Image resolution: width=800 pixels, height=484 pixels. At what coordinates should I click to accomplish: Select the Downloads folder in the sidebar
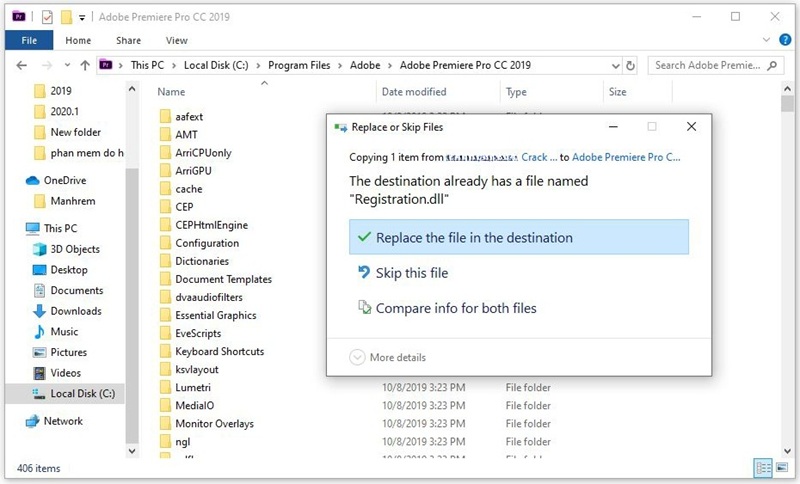(76, 311)
